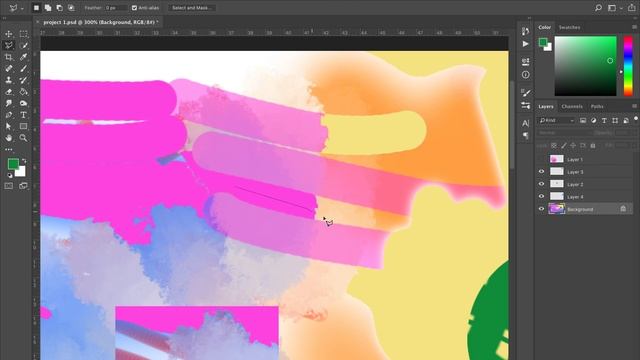
Task: Show hidden Layer 1 visibility box
Action: coord(541,159)
